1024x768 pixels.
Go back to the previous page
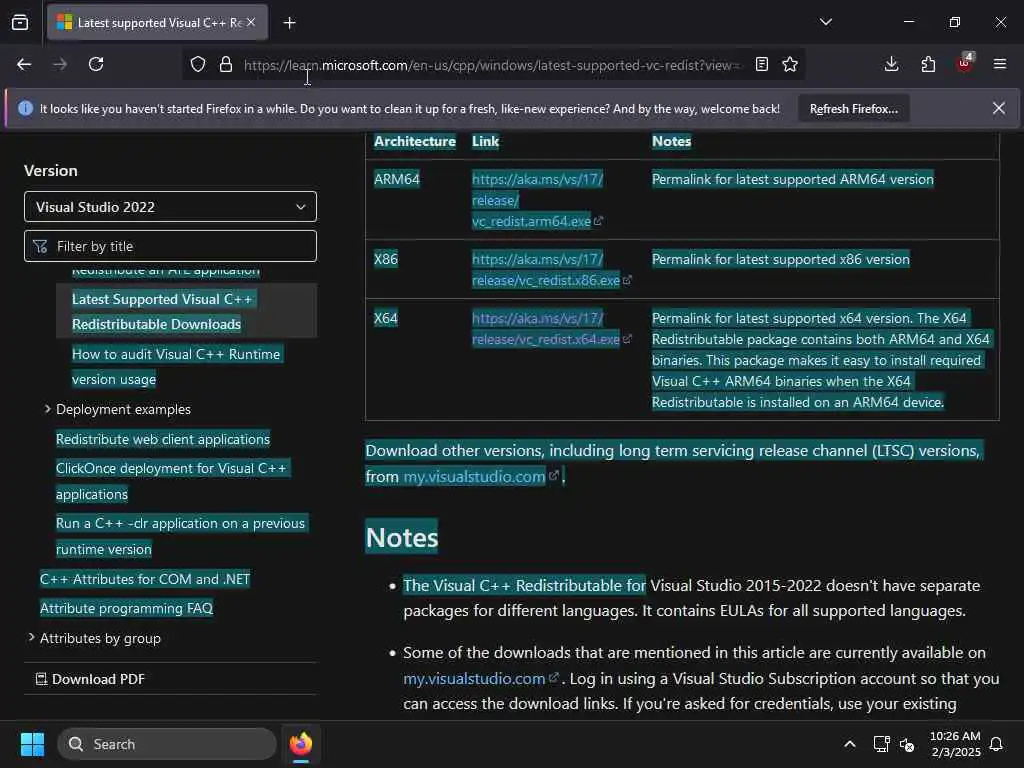point(24,64)
